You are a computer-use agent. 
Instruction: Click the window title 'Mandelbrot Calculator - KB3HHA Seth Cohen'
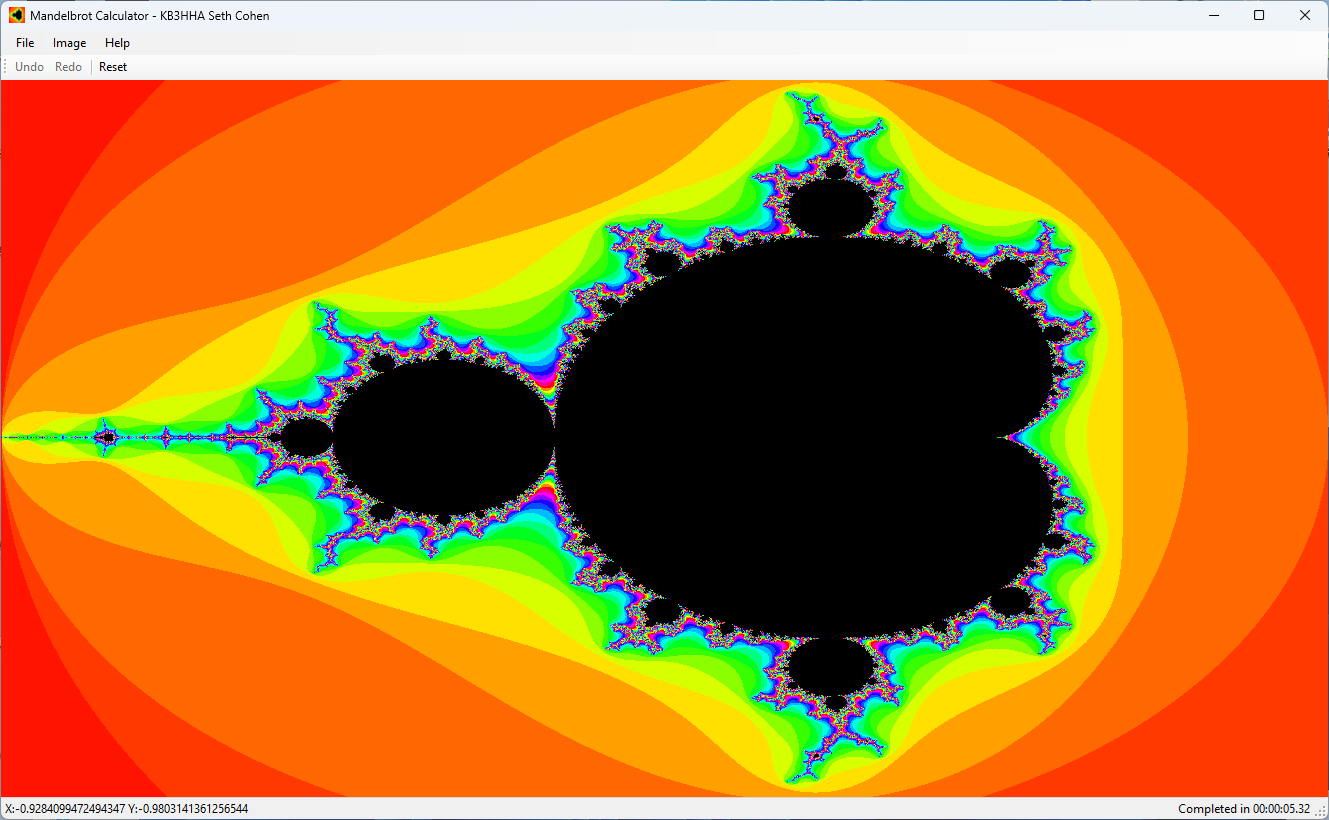150,16
